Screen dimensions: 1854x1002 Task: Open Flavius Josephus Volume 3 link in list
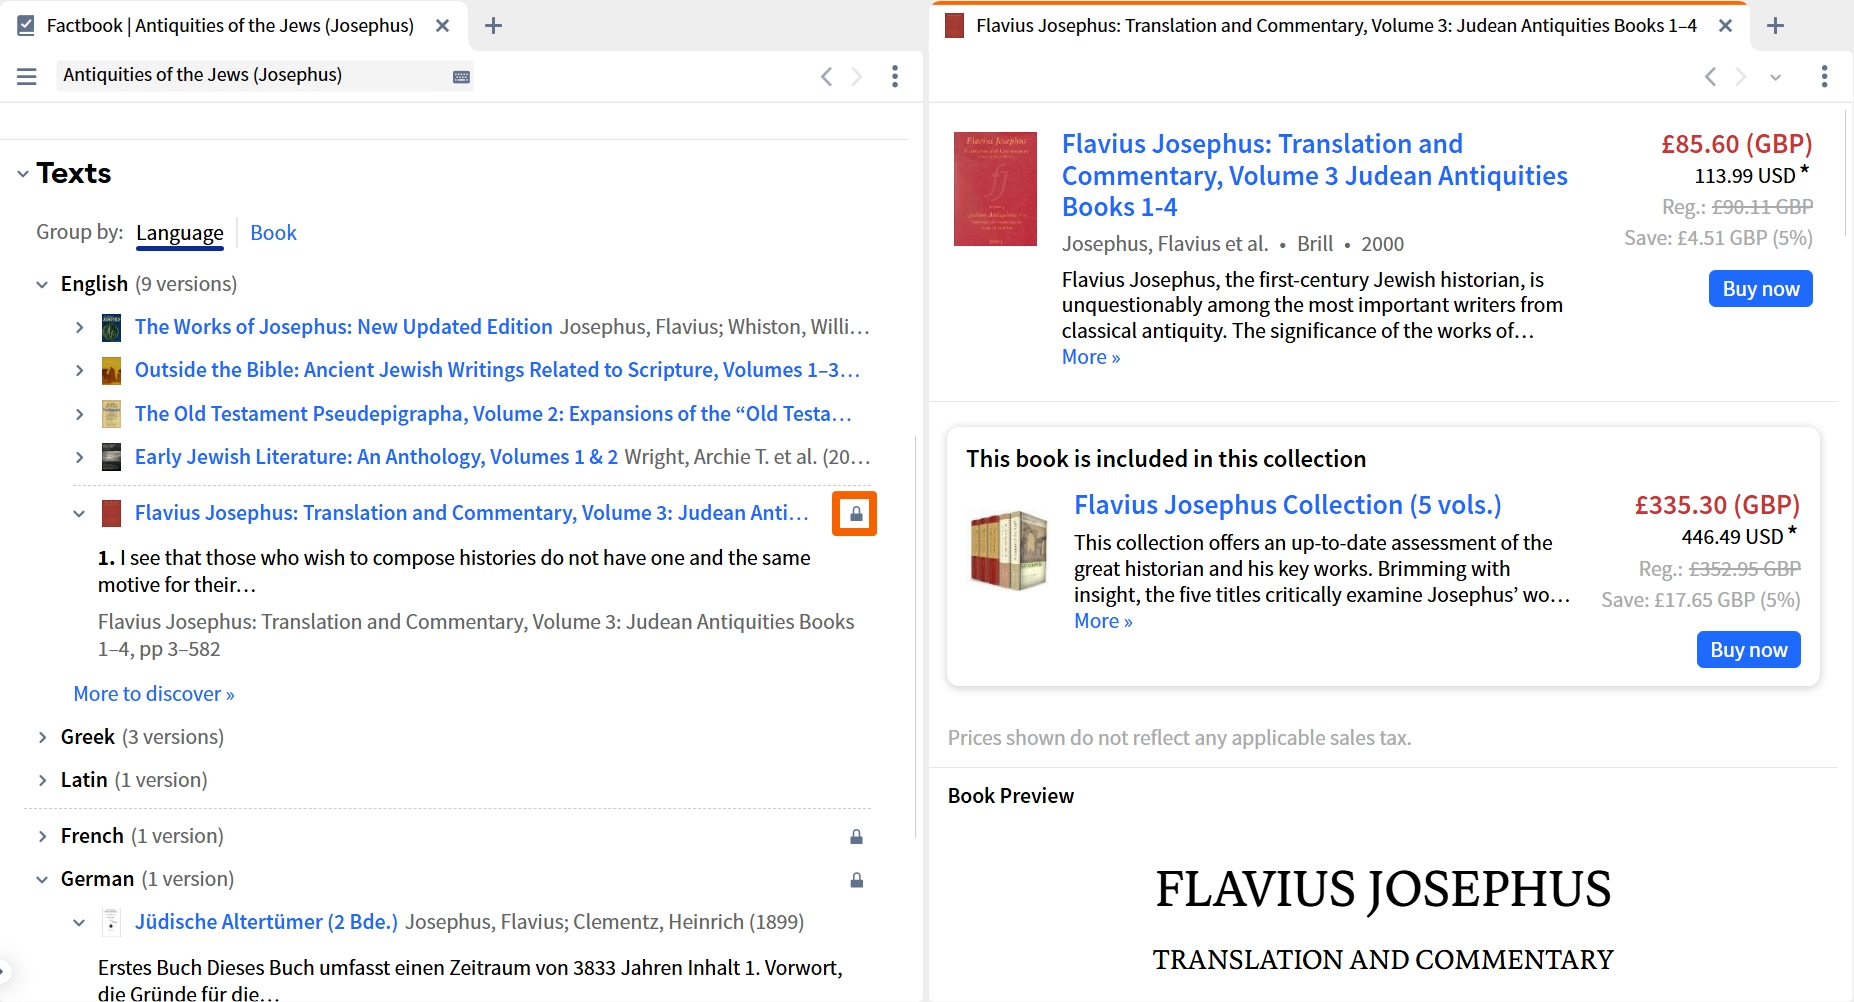pos(471,513)
